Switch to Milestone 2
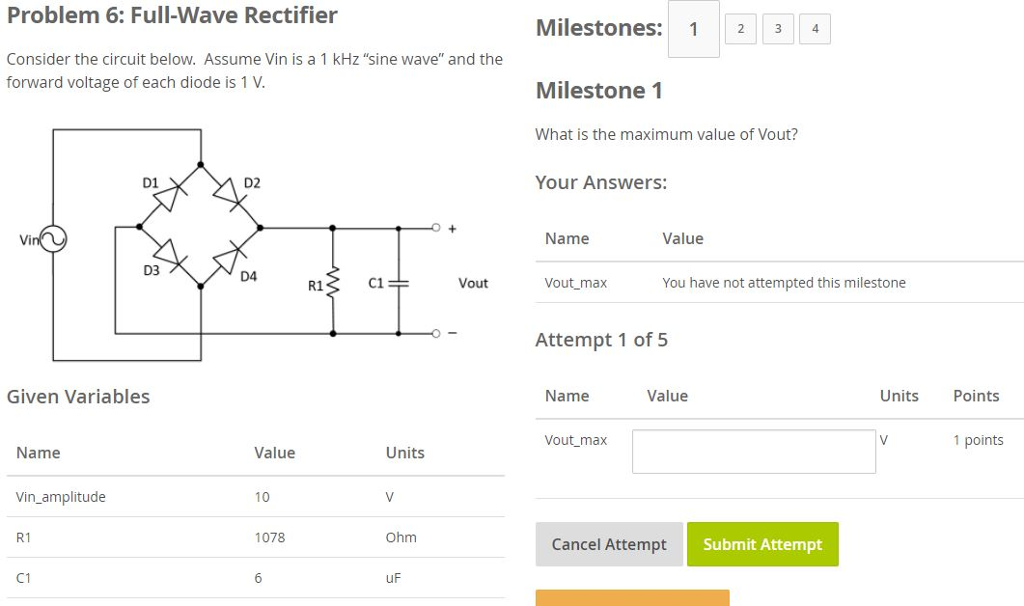Screen dimensions: 1024x606 coord(740,28)
